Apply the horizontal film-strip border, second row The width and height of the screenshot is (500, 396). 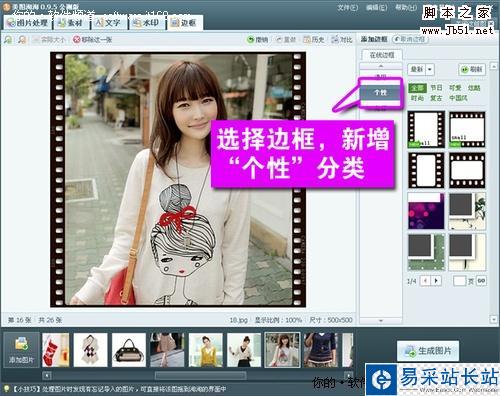point(467,170)
